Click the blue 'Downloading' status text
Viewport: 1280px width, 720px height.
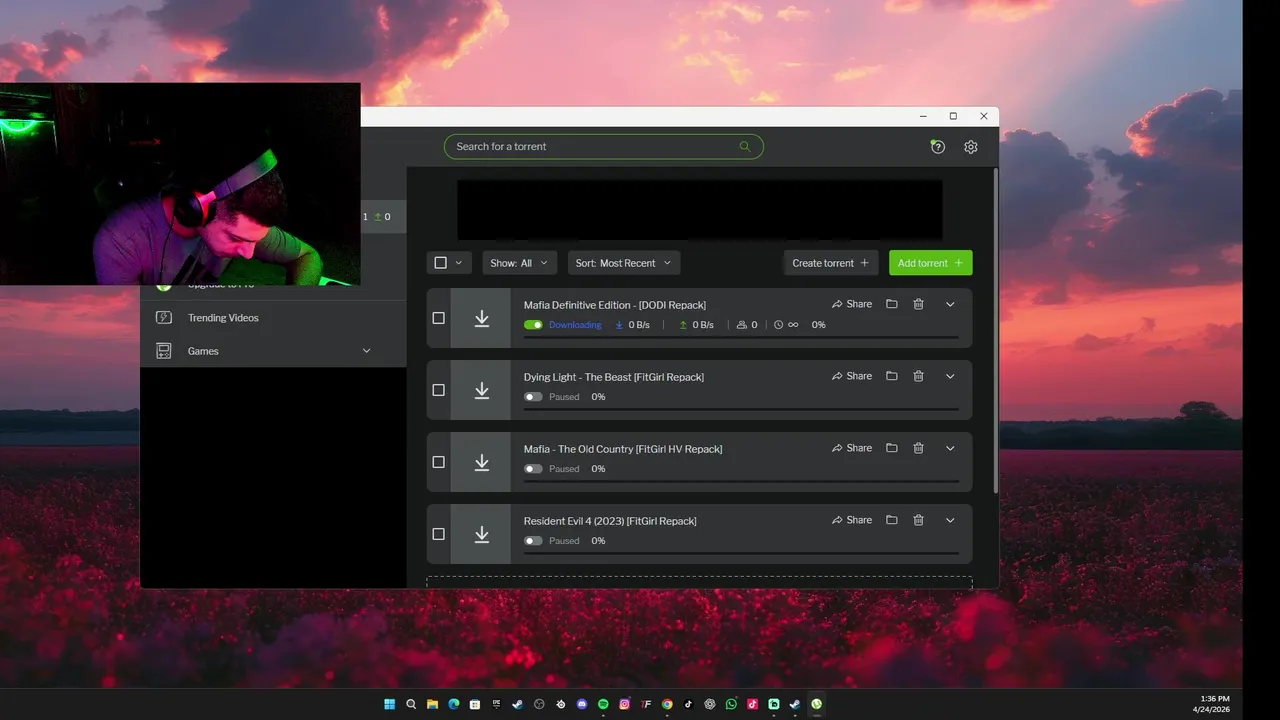click(x=575, y=325)
